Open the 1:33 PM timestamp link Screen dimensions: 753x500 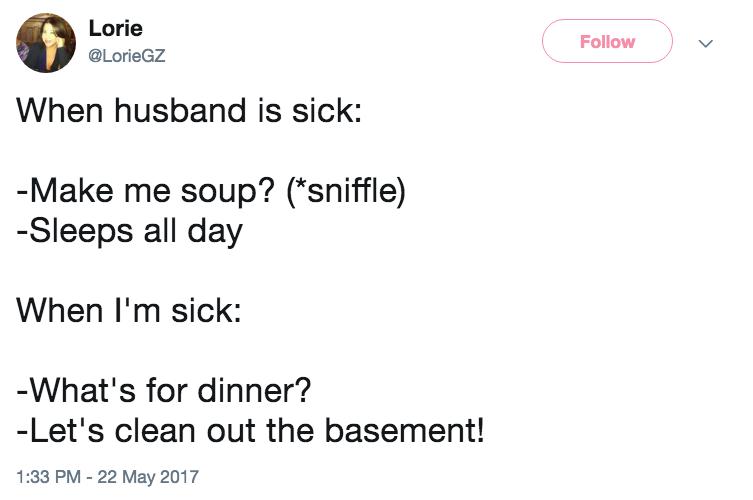(48, 476)
